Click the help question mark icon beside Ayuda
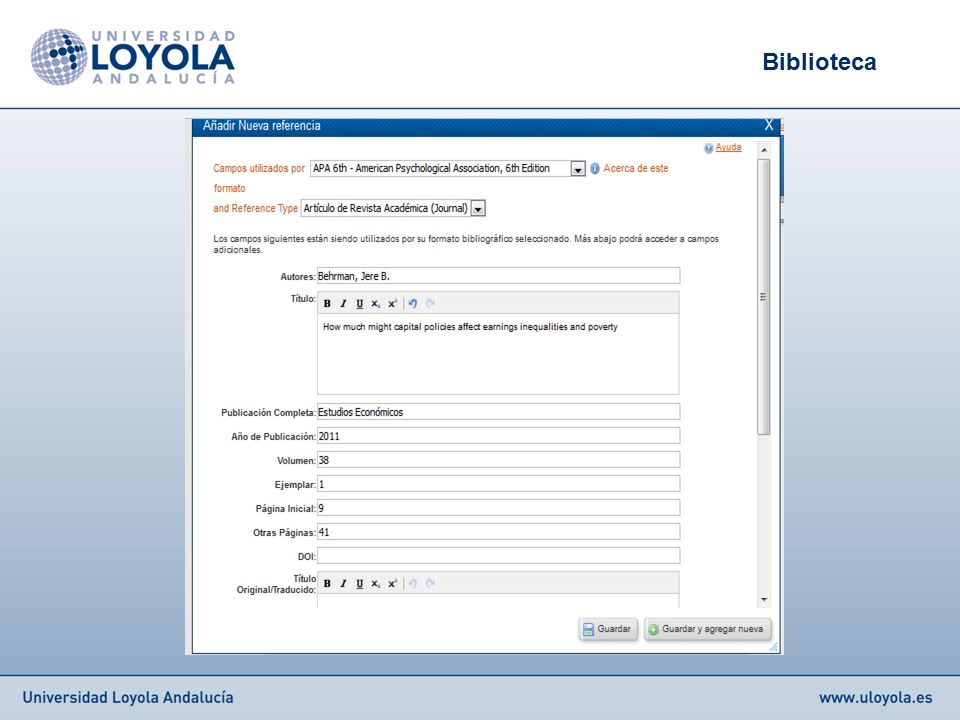Image resolution: width=960 pixels, height=720 pixels. [708, 148]
